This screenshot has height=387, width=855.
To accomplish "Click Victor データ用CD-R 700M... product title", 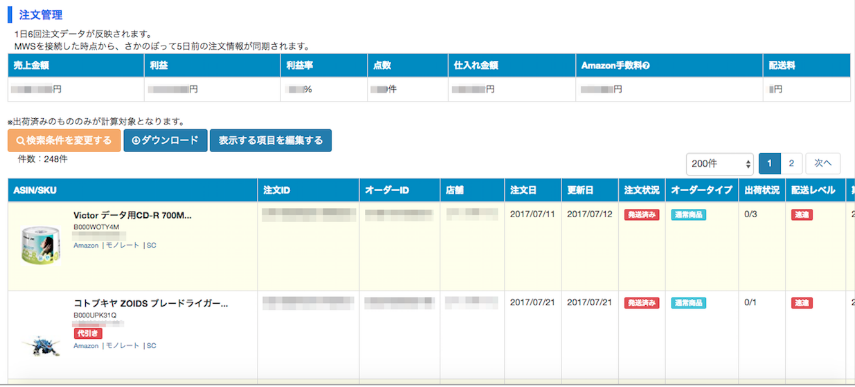I will 133,215.
